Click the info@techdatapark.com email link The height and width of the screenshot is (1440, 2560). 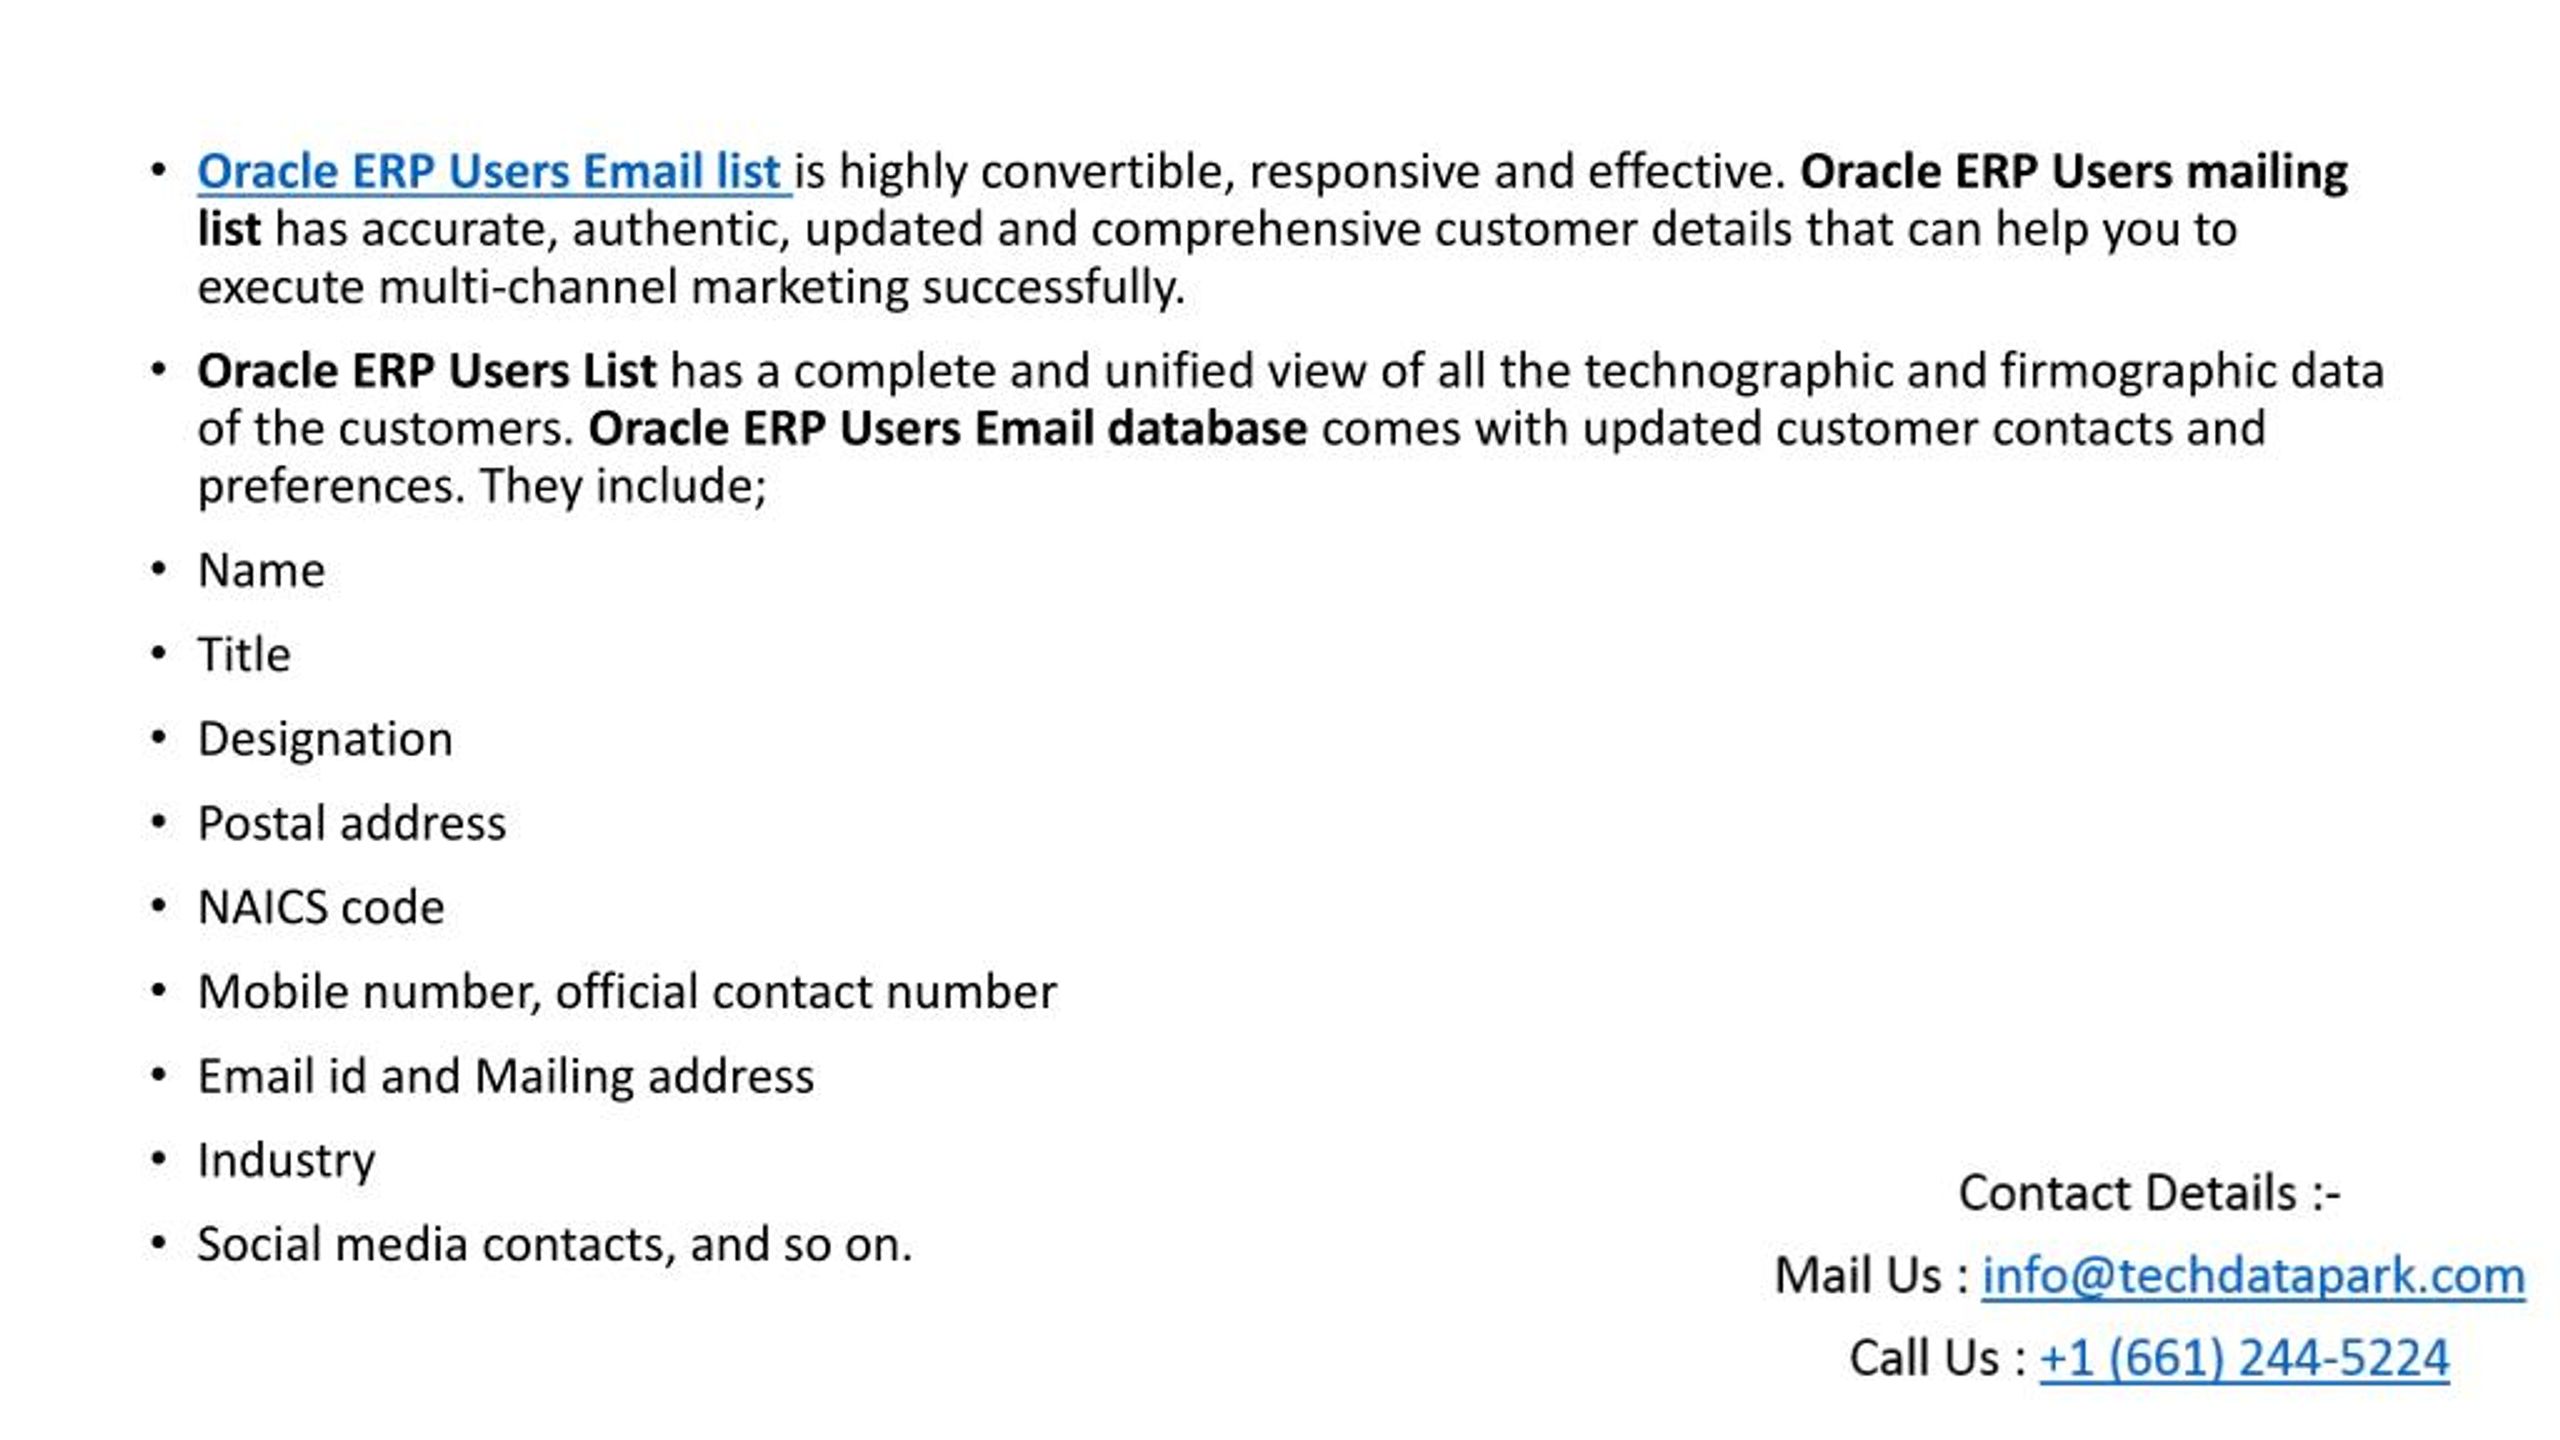(x=2253, y=1277)
